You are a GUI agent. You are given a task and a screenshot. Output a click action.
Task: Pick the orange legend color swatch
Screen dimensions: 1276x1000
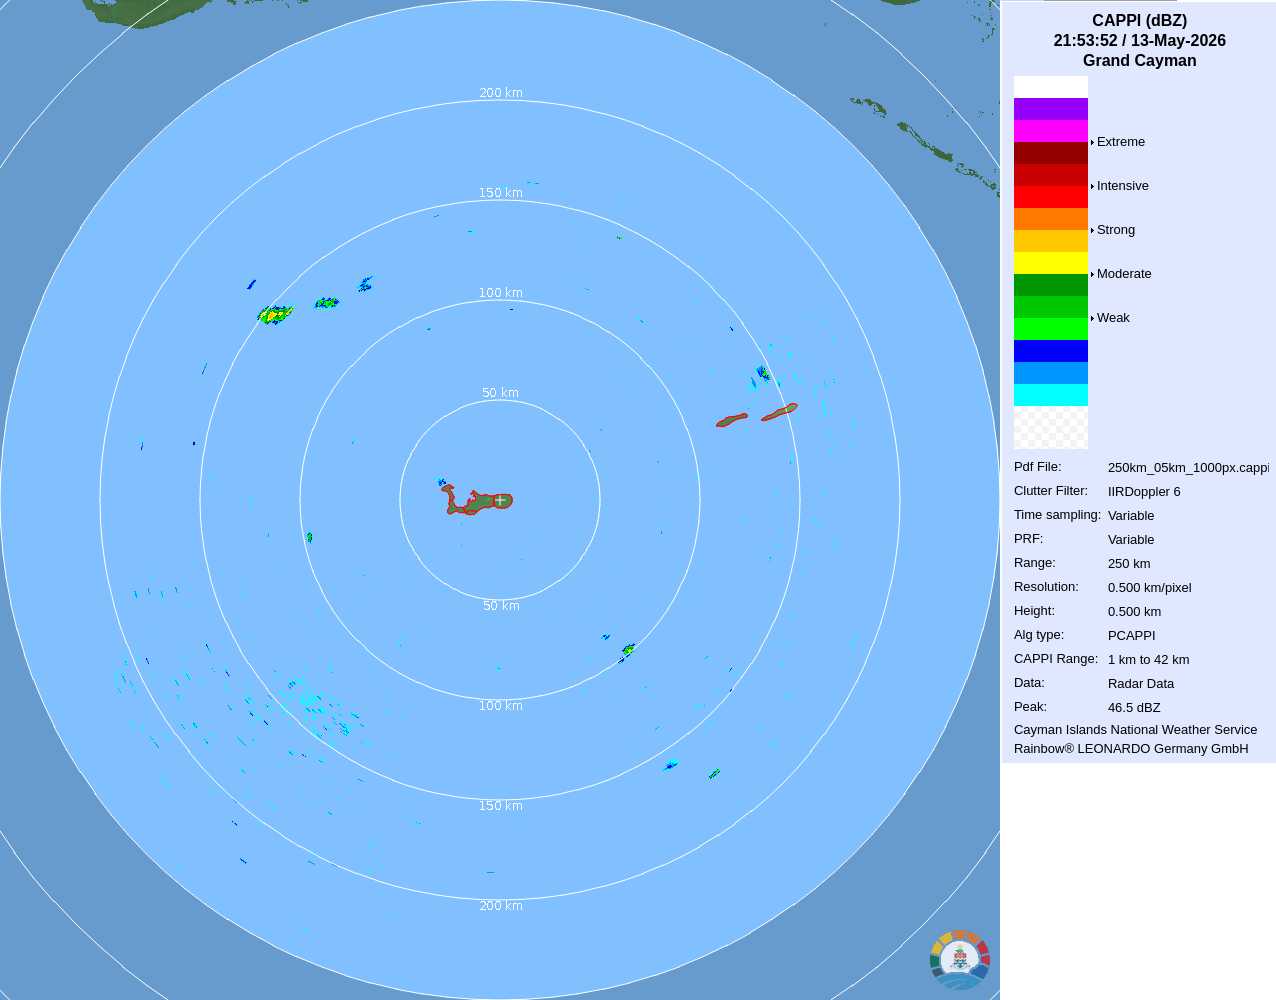point(1051,219)
